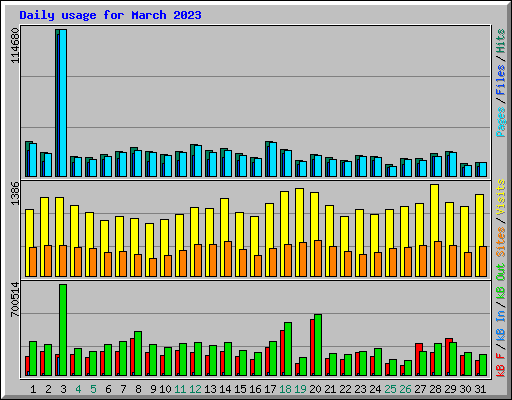Click the 'Visits' legend label
Image resolution: width=512 pixels, height=400 pixels.
(501, 197)
